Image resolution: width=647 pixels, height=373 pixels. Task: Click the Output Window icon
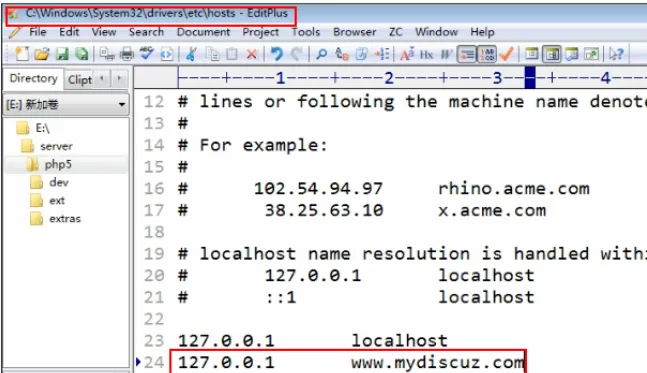click(x=571, y=54)
